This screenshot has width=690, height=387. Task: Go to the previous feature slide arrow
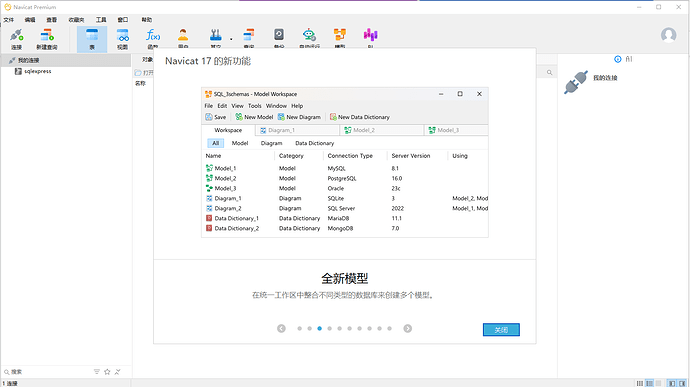point(281,328)
